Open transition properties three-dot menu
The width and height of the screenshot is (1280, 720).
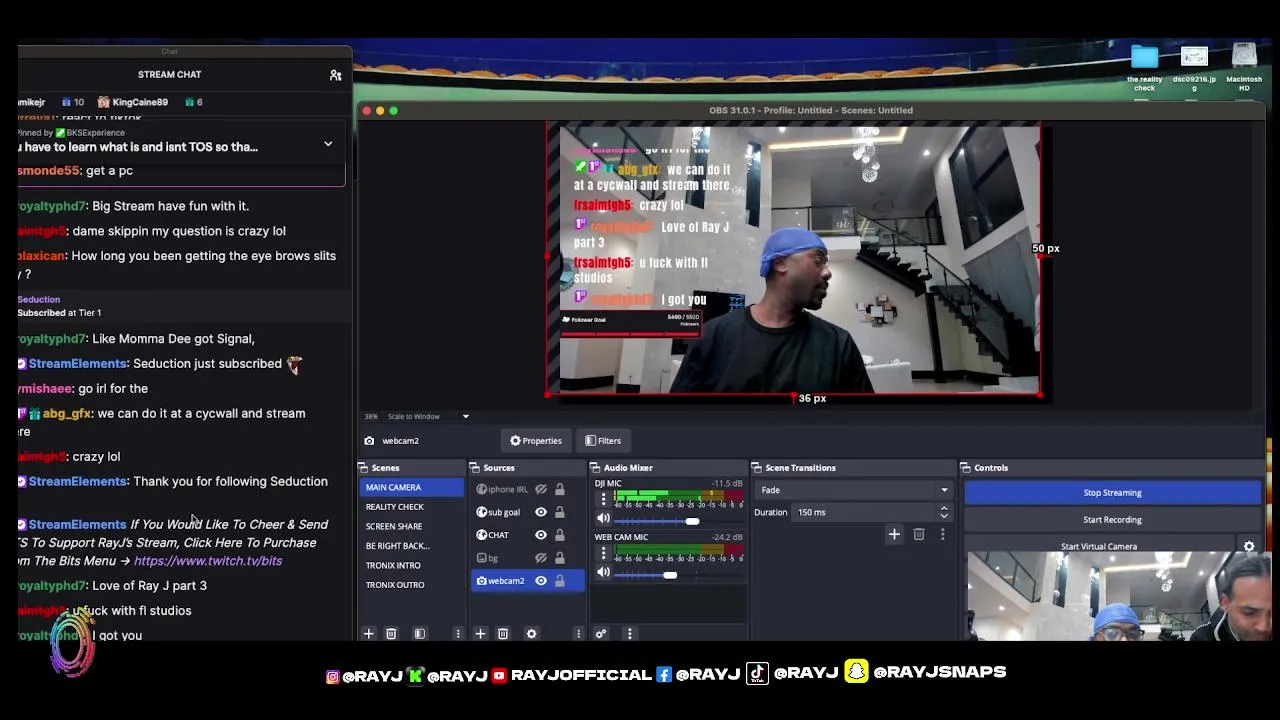coord(942,535)
